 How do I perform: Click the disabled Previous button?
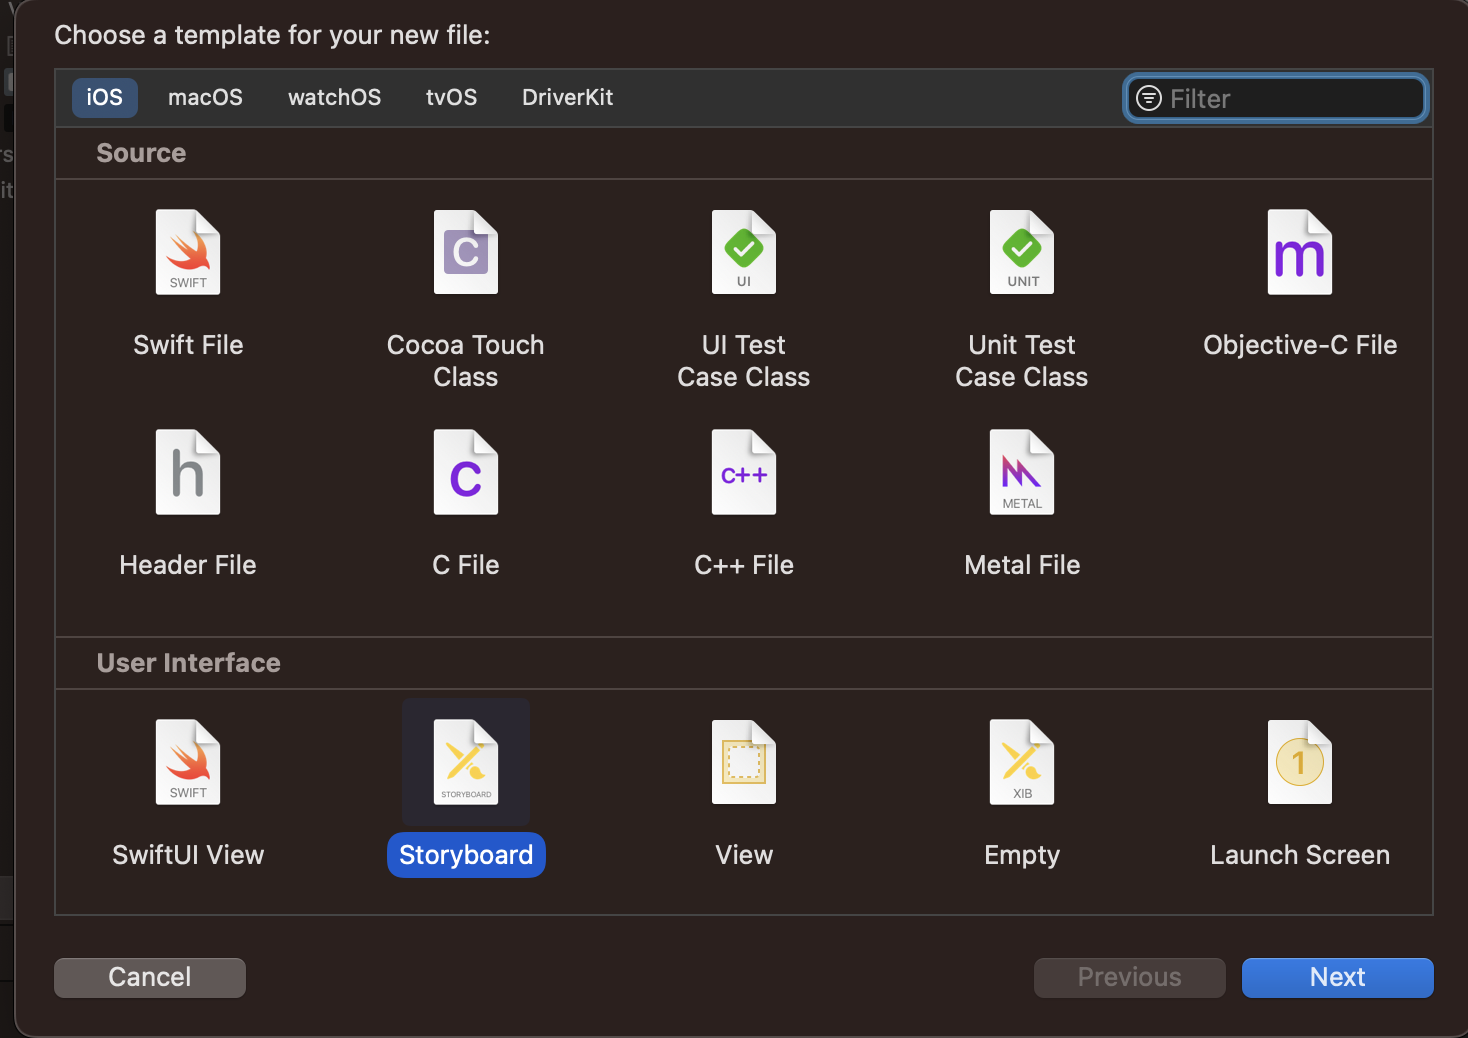coord(1130,977)
